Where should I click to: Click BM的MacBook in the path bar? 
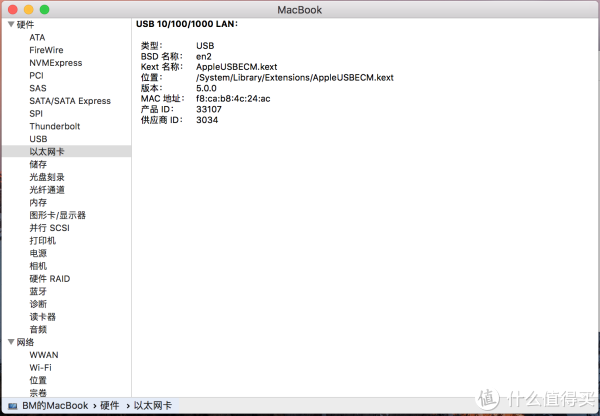pos(55,406)
